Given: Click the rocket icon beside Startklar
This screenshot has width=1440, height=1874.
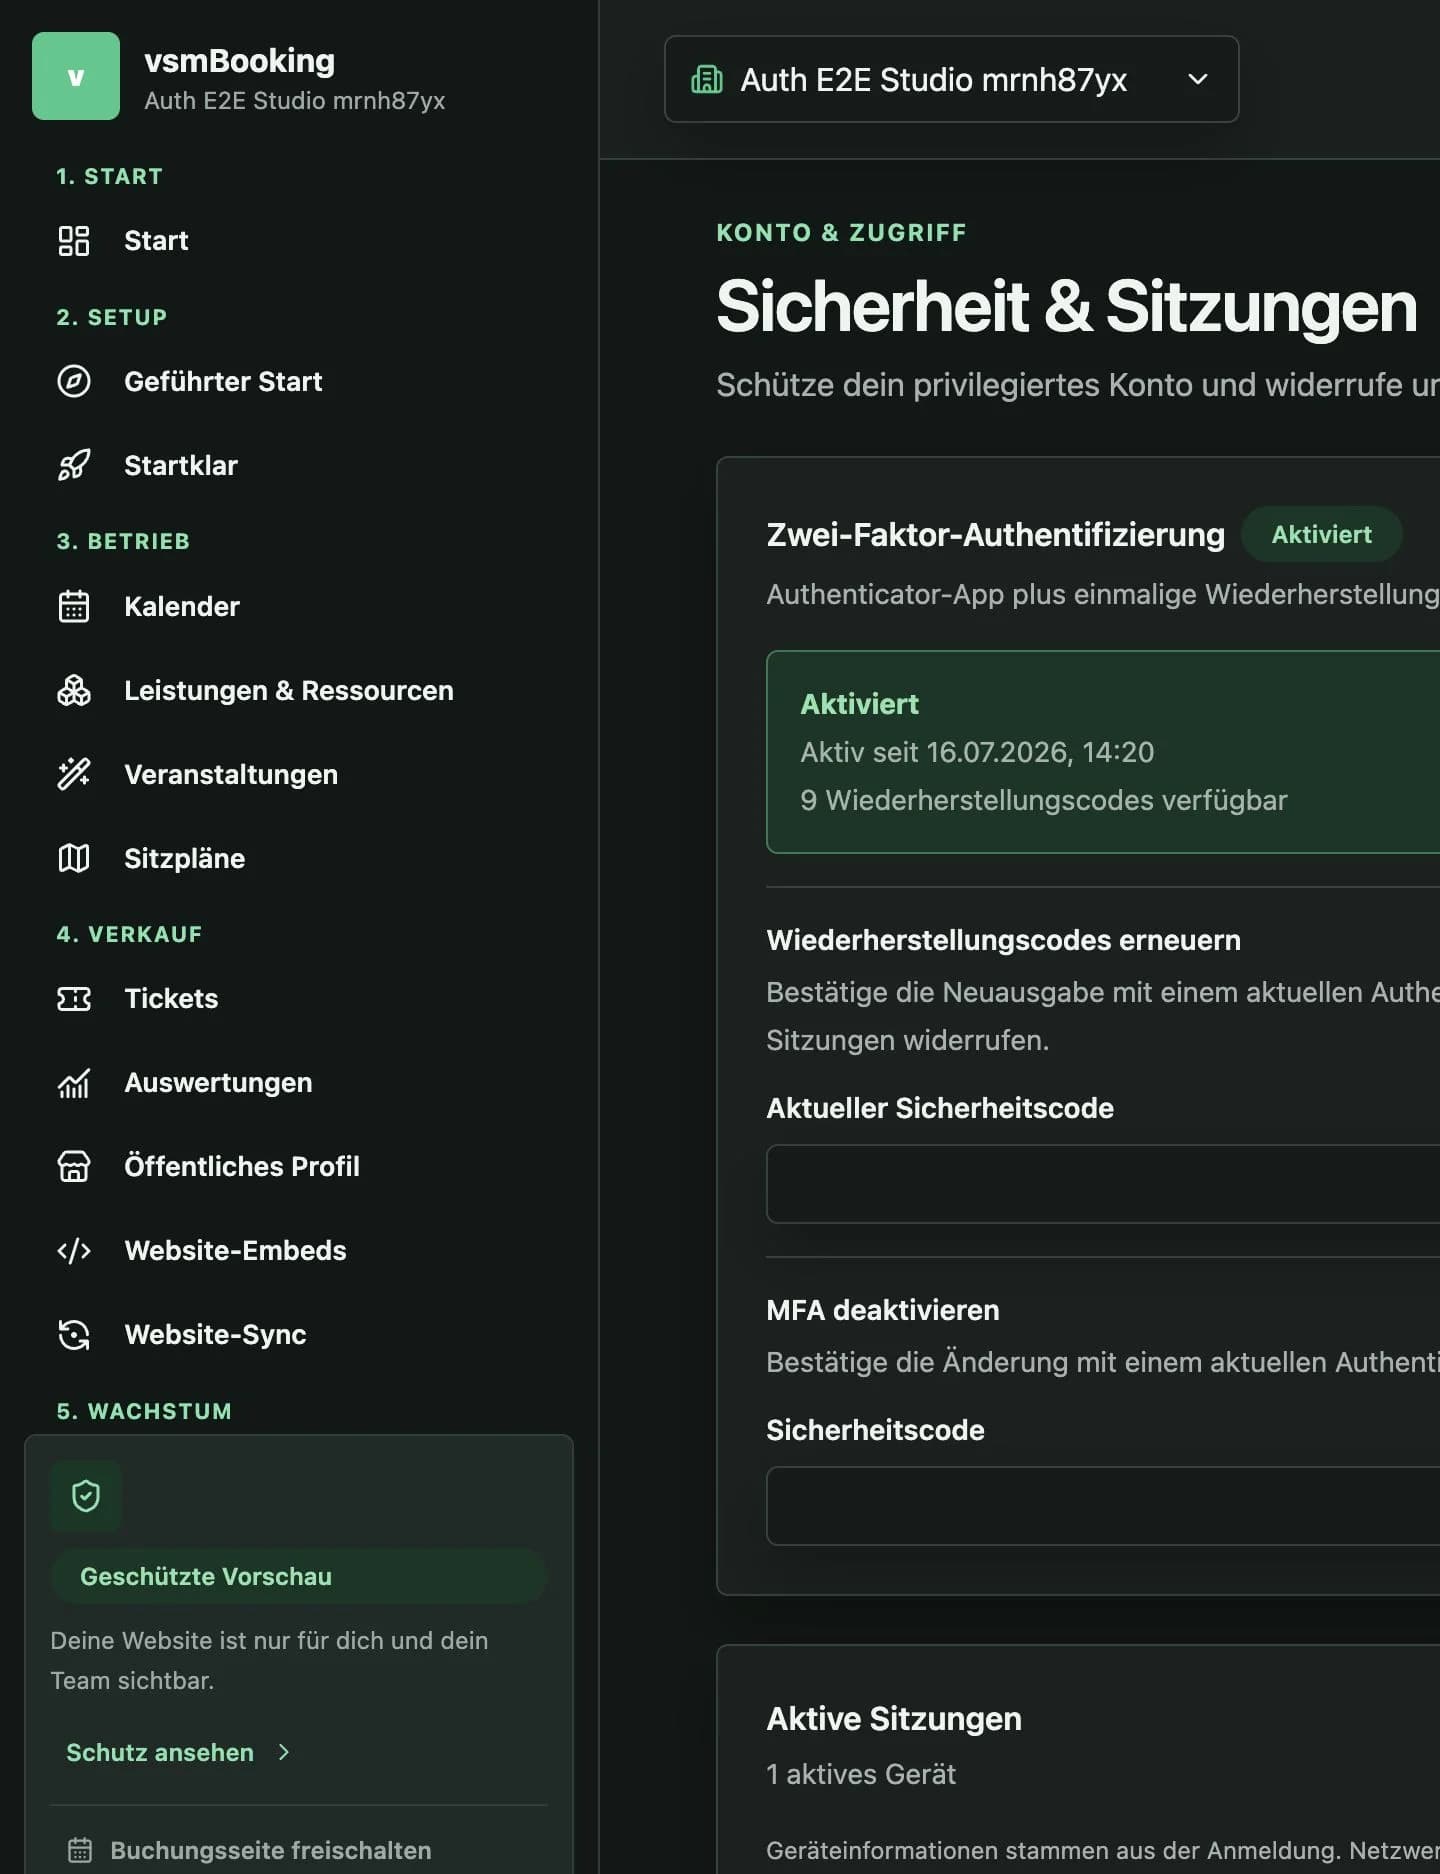Looking at the screenshot, I should [74, 465].
